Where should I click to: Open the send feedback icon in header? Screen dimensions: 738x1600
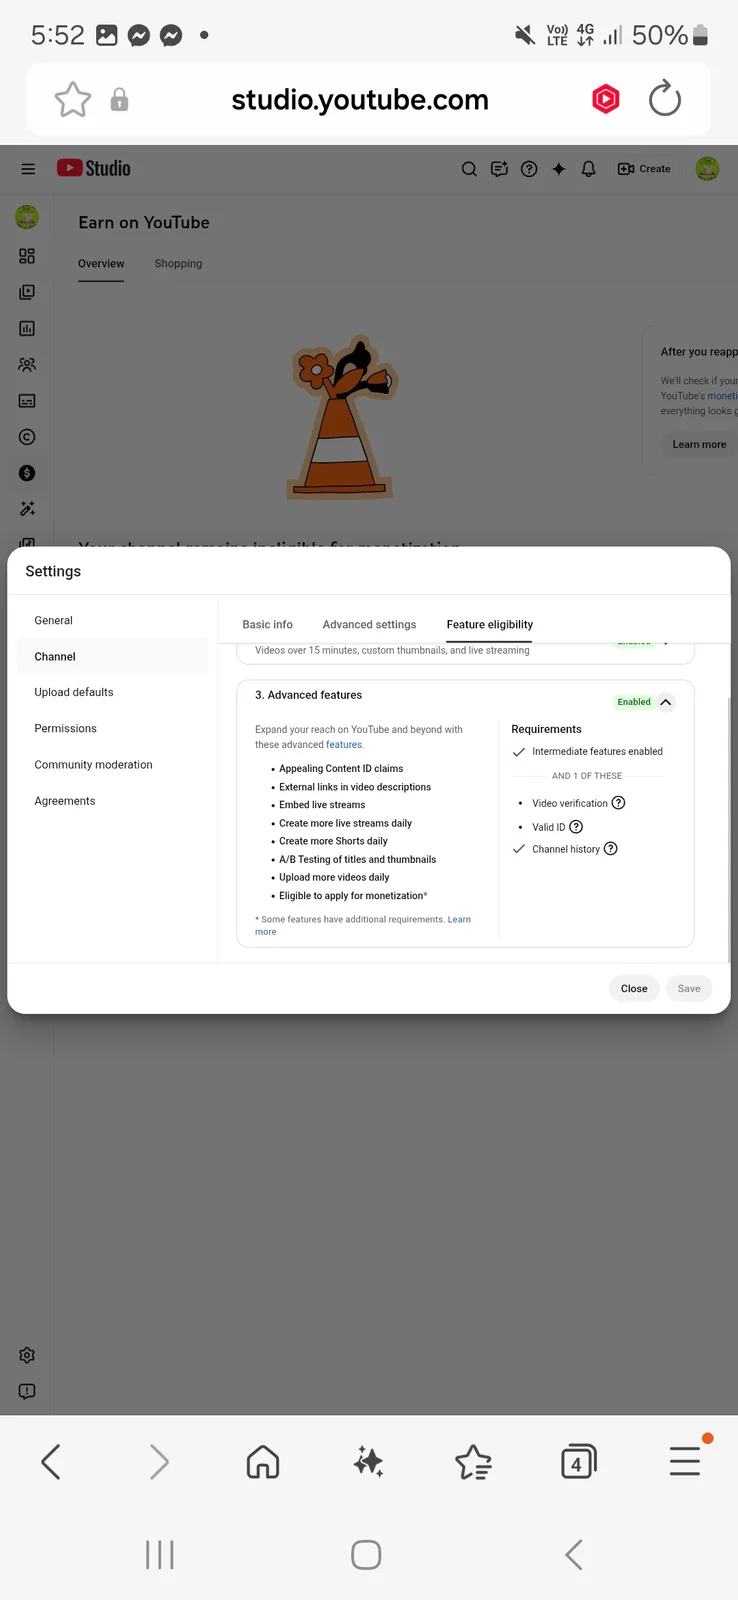click(499, 169)
